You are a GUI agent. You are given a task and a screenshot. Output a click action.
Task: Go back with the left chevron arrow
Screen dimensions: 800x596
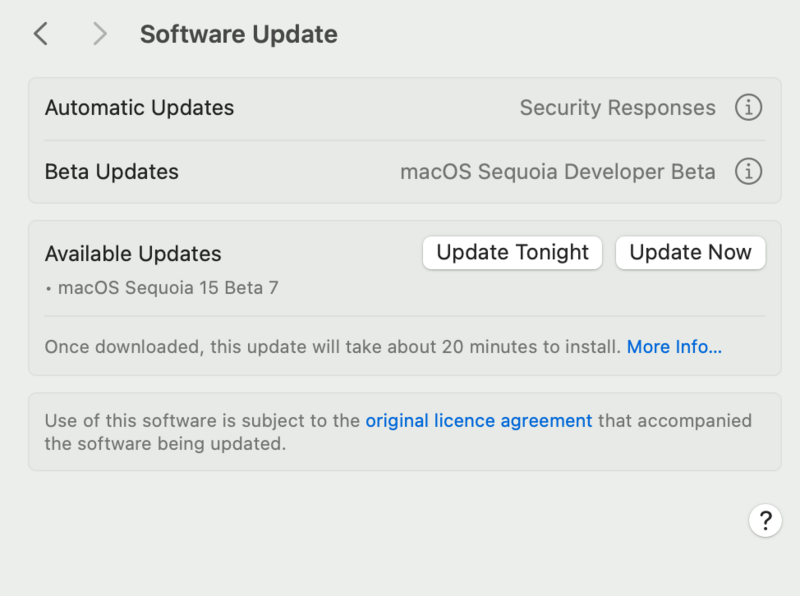click(x=40, y=34)
